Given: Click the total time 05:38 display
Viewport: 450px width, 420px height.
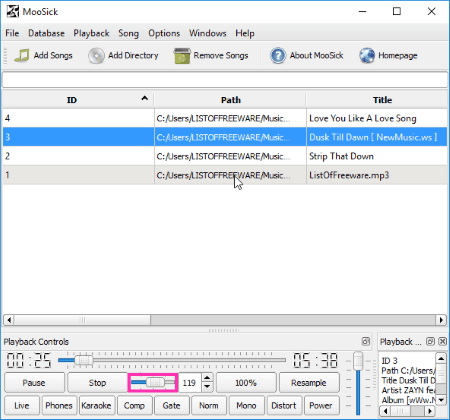Looking at the screenshot, I should pos(315,360).
